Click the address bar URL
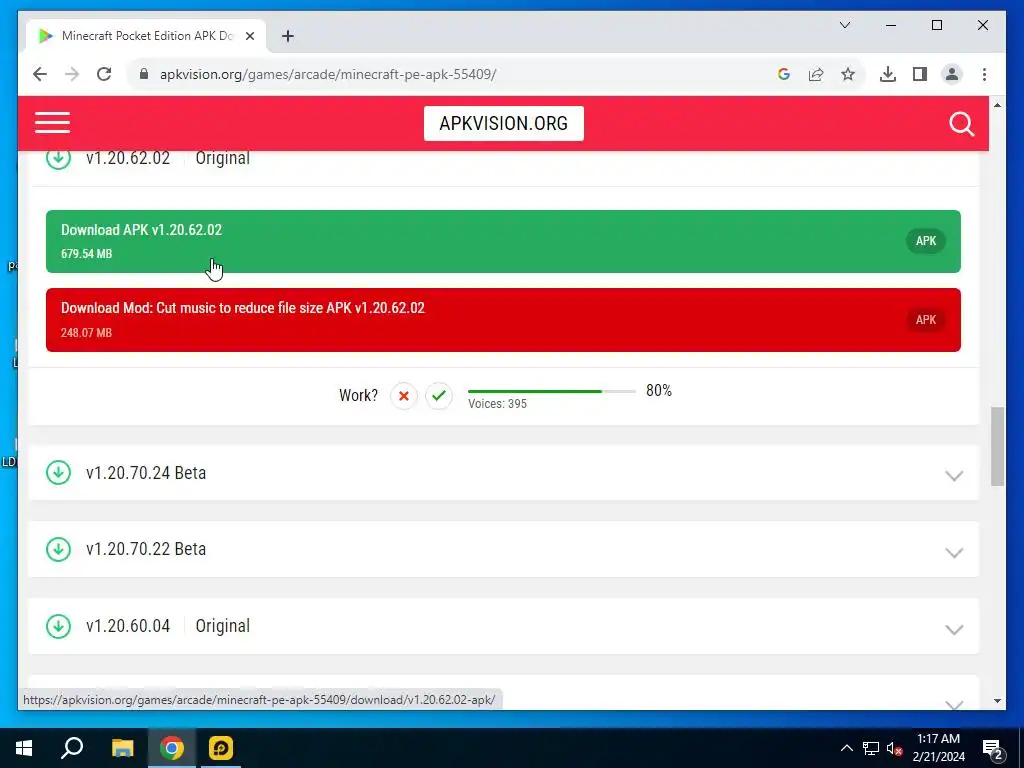This screenshot has height=768, width=1024. click(328, 74)
